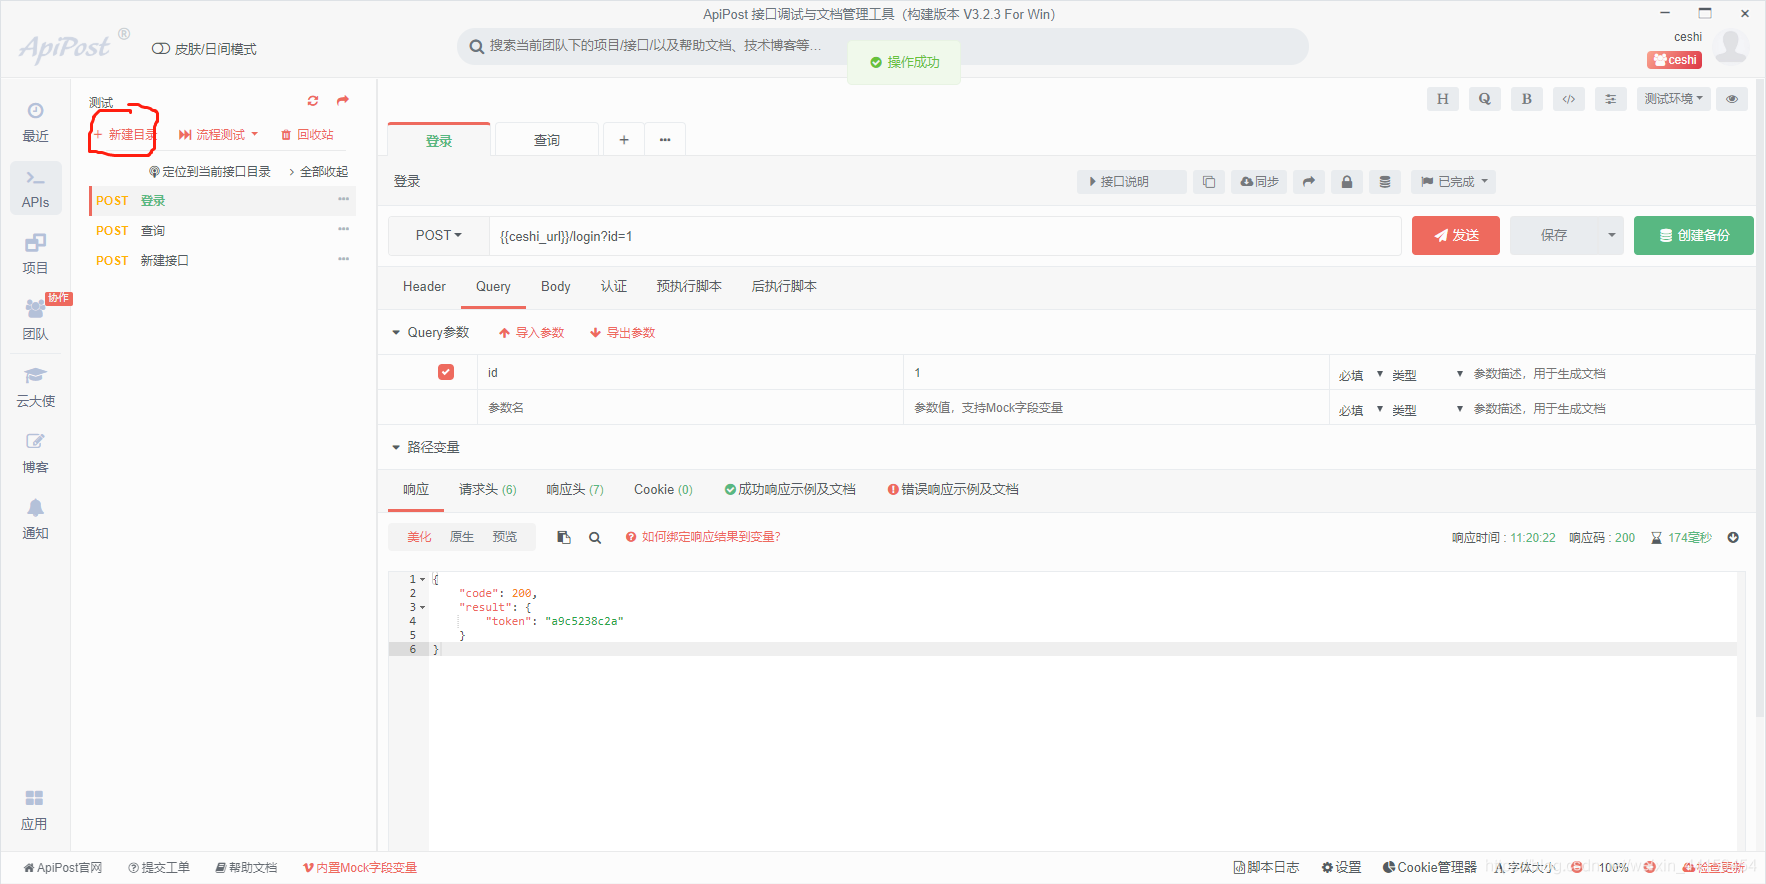1766x884 pixels.
Task: Open the 最近 recent sidebar item
Action: tap(35, 122)
